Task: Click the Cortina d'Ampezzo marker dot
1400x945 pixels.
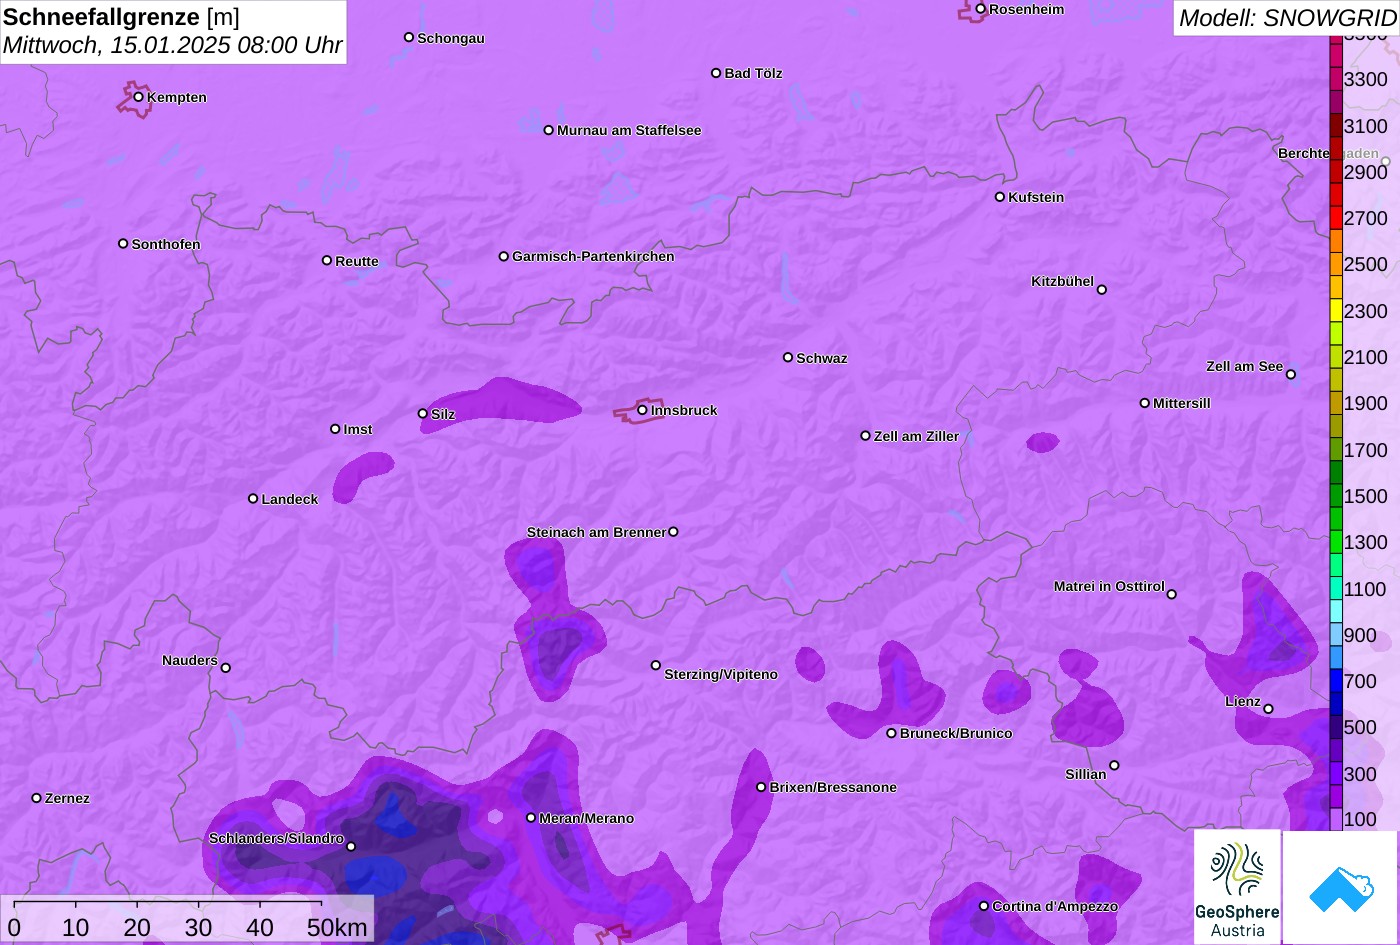Action: click(984, 906)
